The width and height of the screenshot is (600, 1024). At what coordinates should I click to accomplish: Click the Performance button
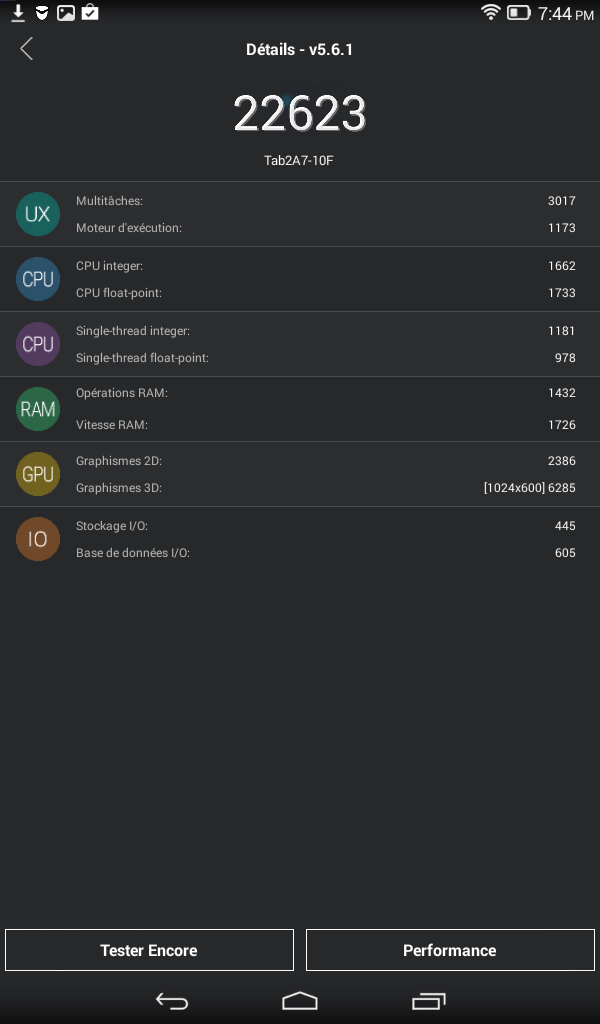click(x=449, y=950)
